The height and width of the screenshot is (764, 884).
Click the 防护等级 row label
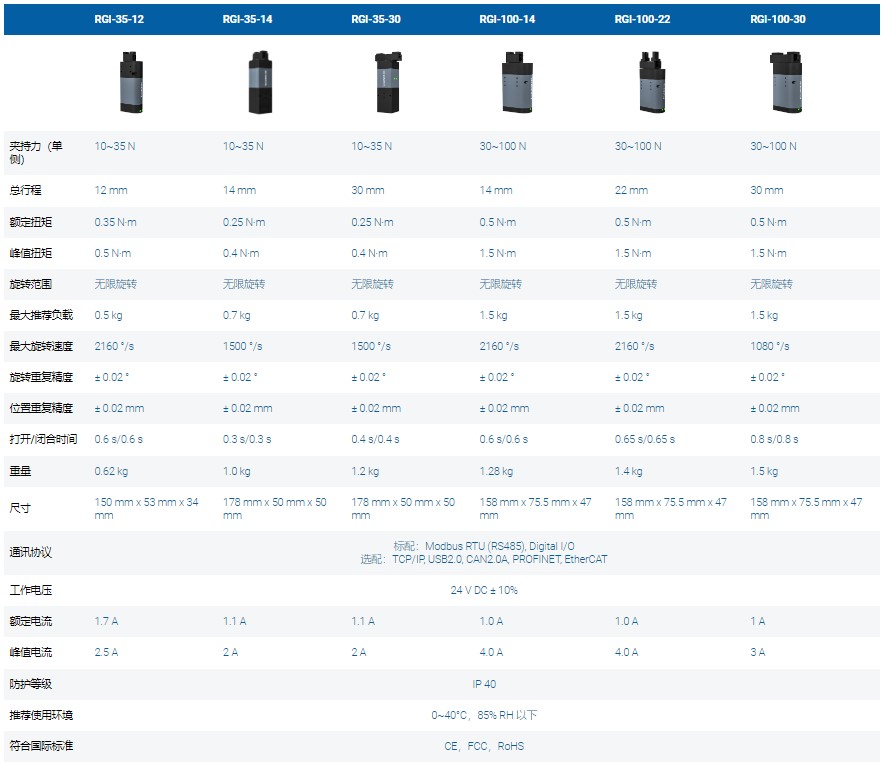[31, 684]
